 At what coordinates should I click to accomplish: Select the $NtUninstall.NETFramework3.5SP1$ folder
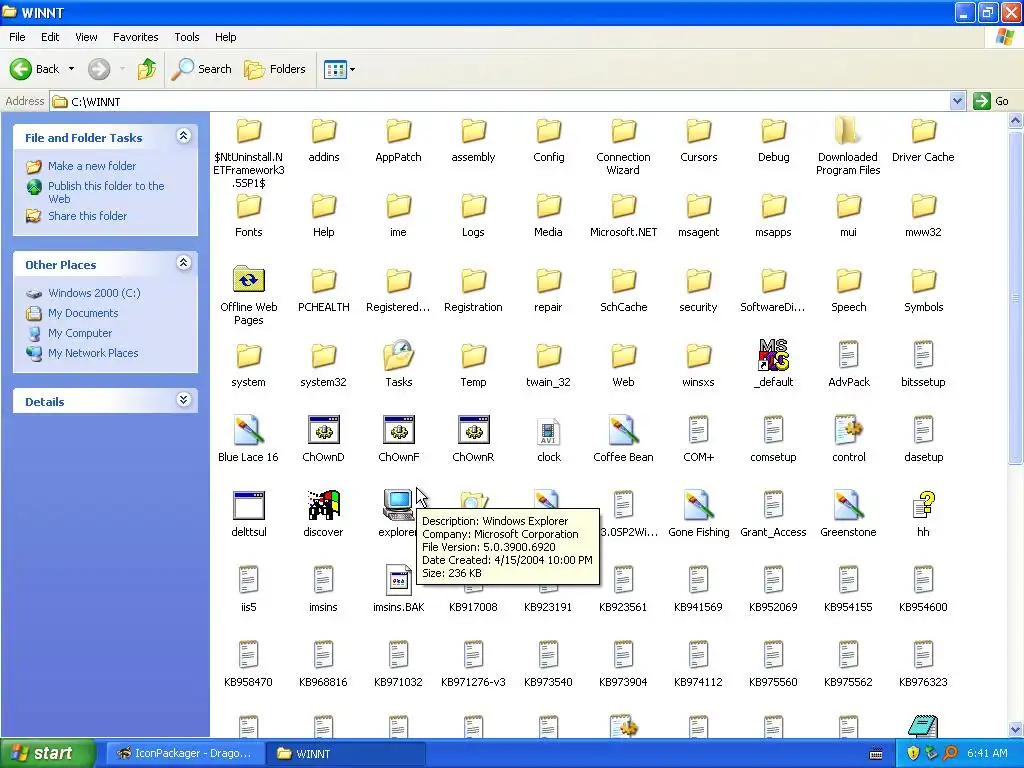point(248,131)
